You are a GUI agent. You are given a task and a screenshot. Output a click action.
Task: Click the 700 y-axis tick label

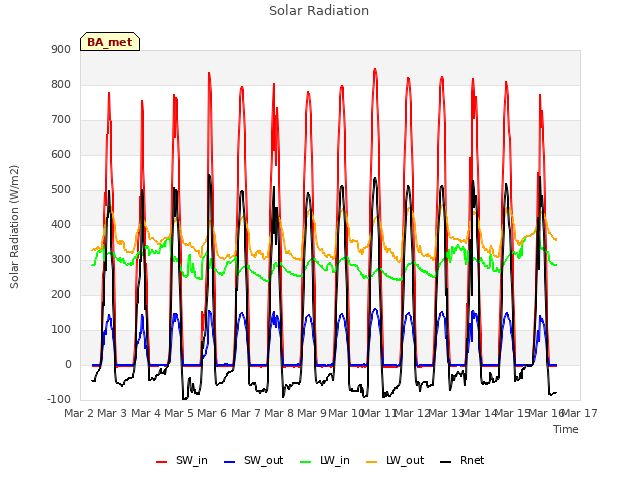tap(61, 120)
